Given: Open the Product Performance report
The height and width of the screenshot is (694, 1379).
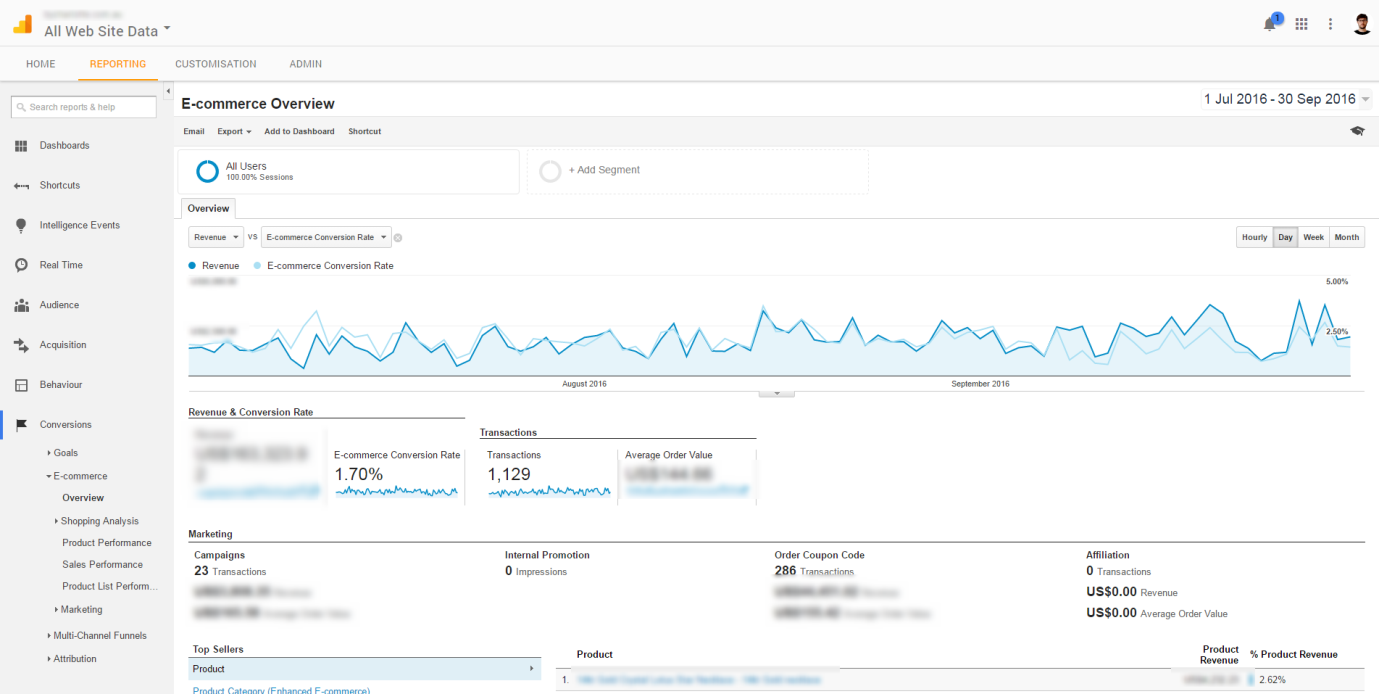Looking at the screenshot, I should pos(107,543).
